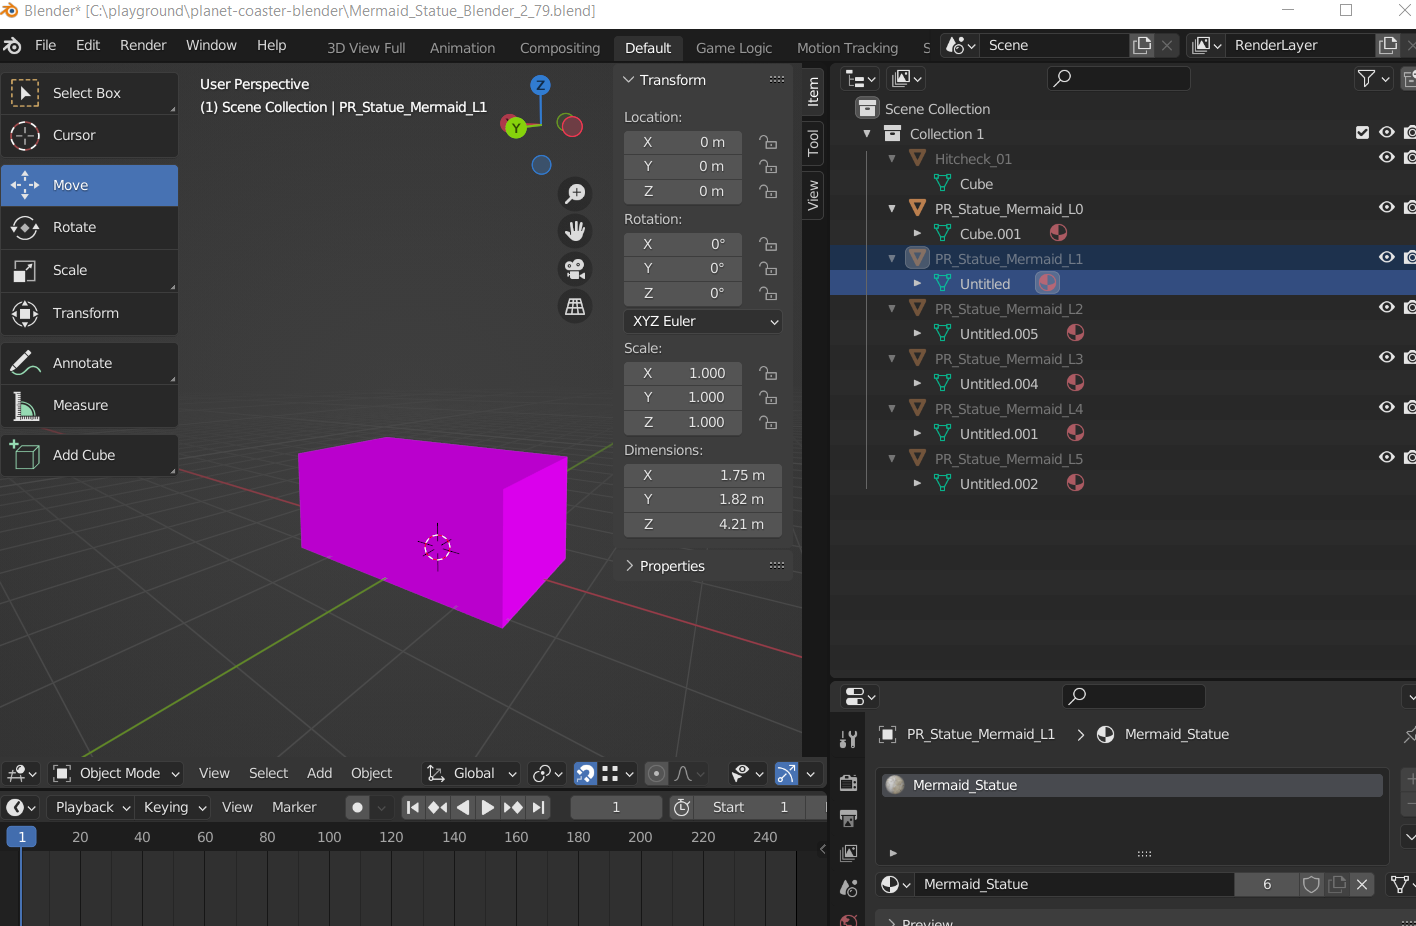
Task: Click material icon next to Cube.001
Action: 1058,233
